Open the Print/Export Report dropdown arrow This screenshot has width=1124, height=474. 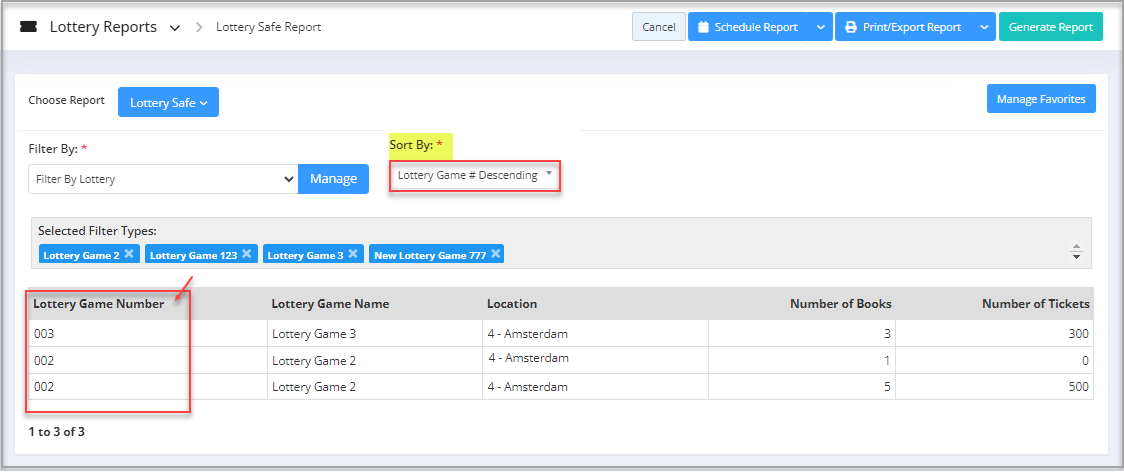[x=984, y=27]
